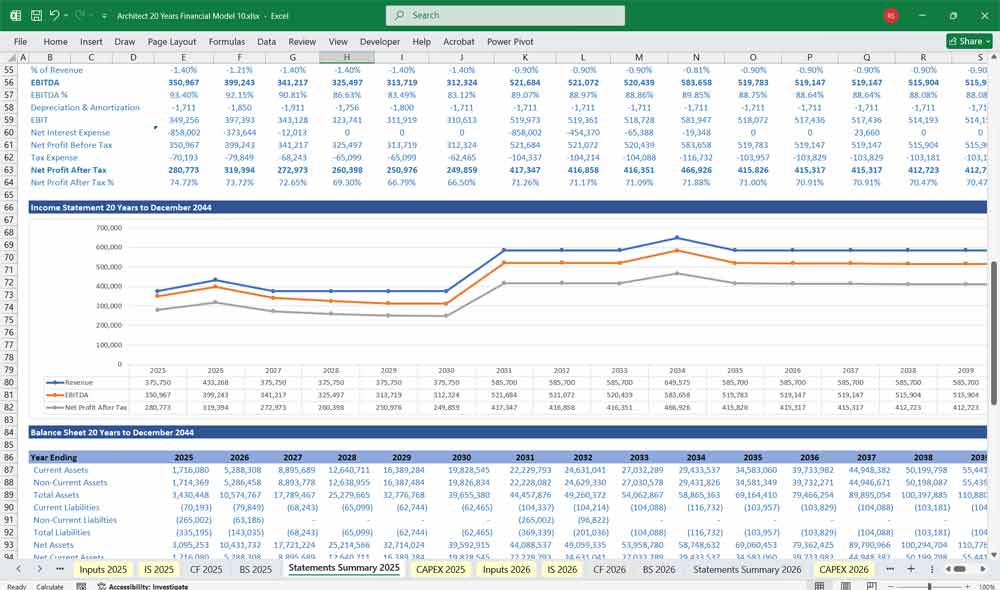Screen dimensions: 1000x590
Task: Click the Save icon in Quick Access Toolbar
Action: [36, 14]
